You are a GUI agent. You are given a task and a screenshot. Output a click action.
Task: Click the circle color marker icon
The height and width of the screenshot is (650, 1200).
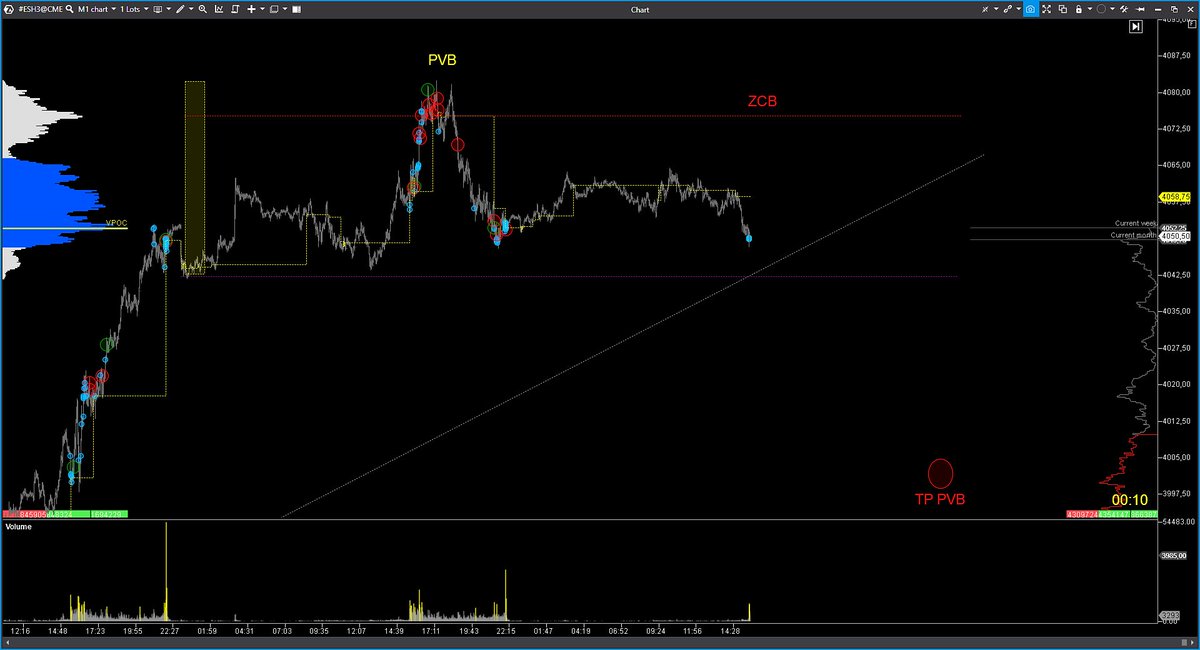pos(1101,9)
